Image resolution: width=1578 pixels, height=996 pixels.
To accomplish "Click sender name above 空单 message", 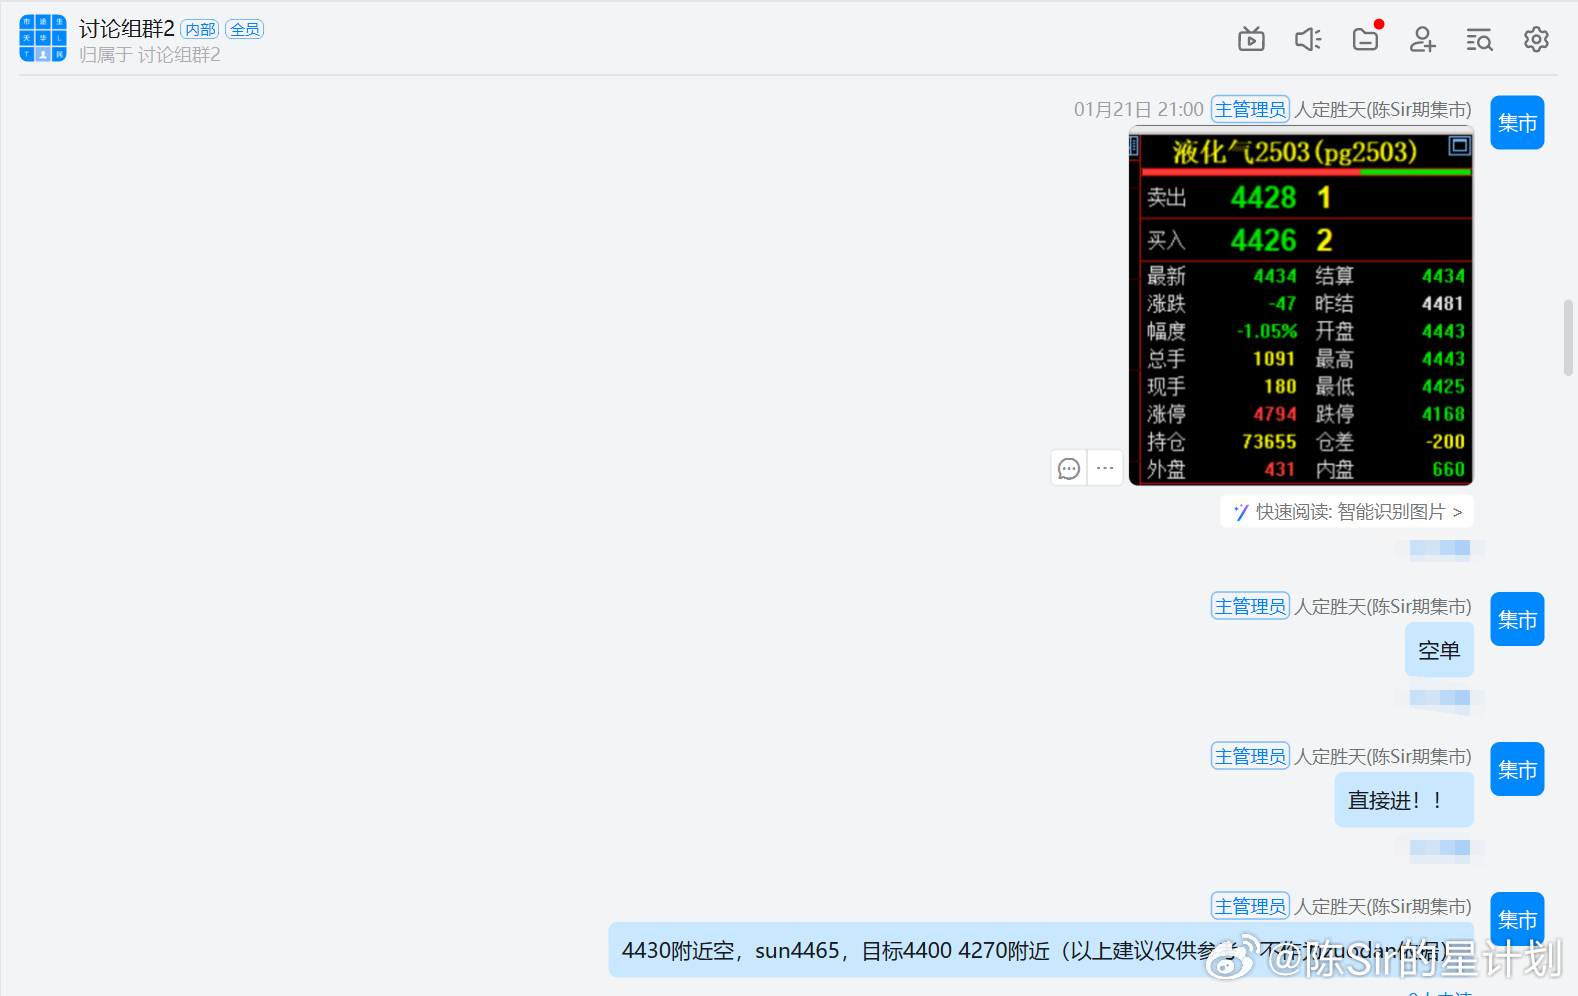I will [1383, 606].
